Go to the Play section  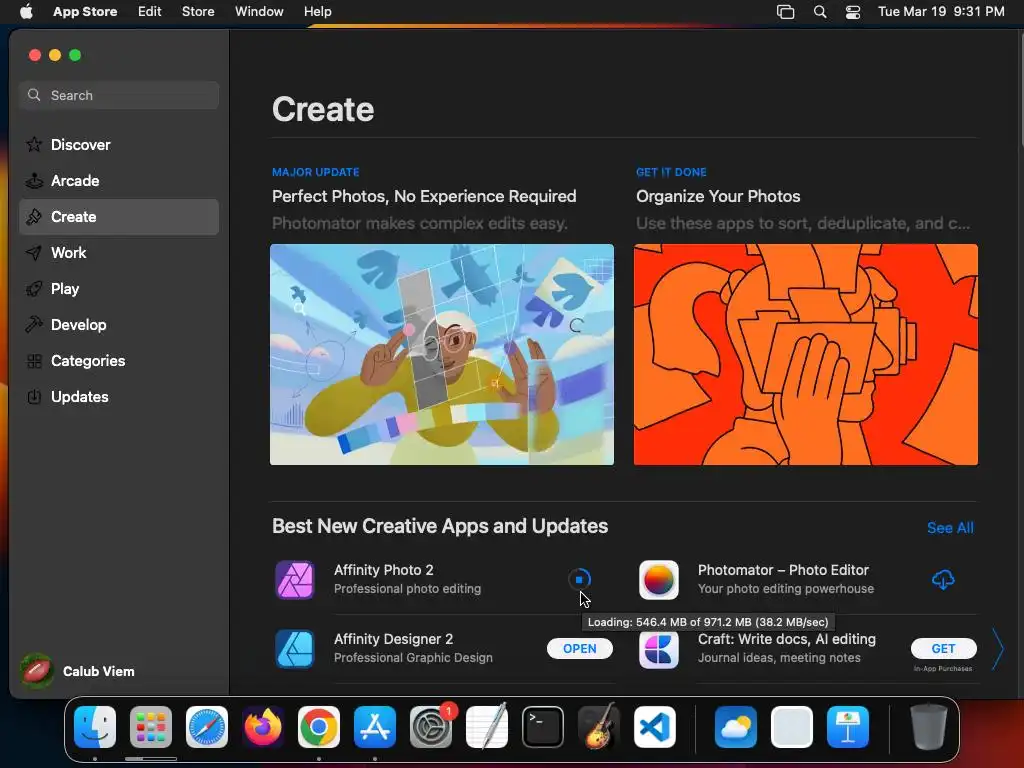pyautogui.click(x=119, y=289)
